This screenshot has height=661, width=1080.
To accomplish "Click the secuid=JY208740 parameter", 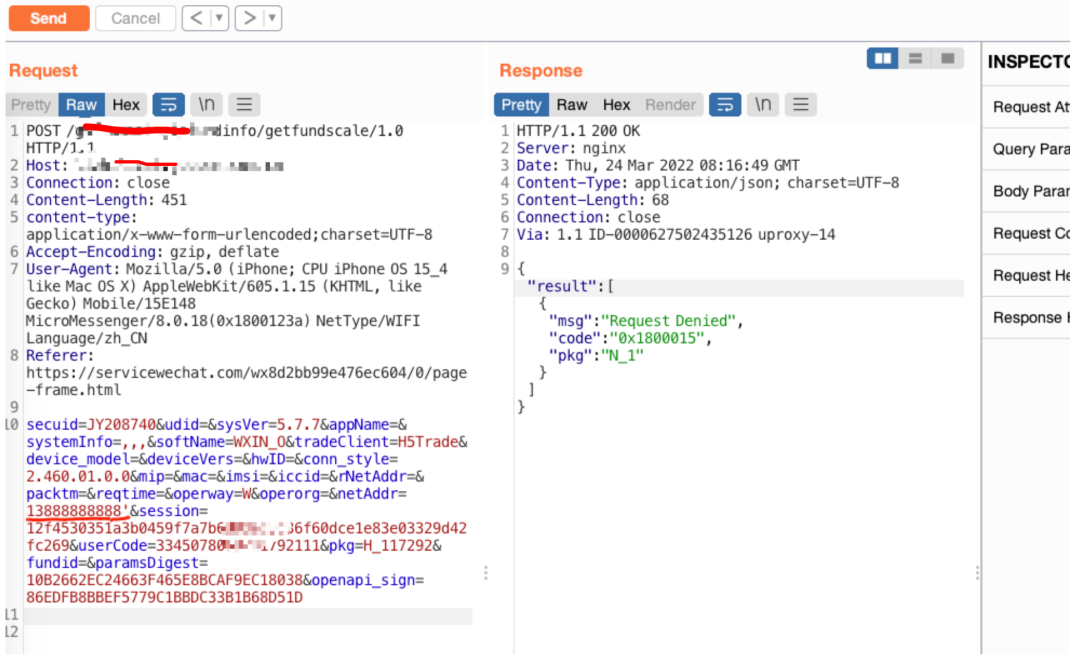I will pyautogui.click(x=91, y=424).
